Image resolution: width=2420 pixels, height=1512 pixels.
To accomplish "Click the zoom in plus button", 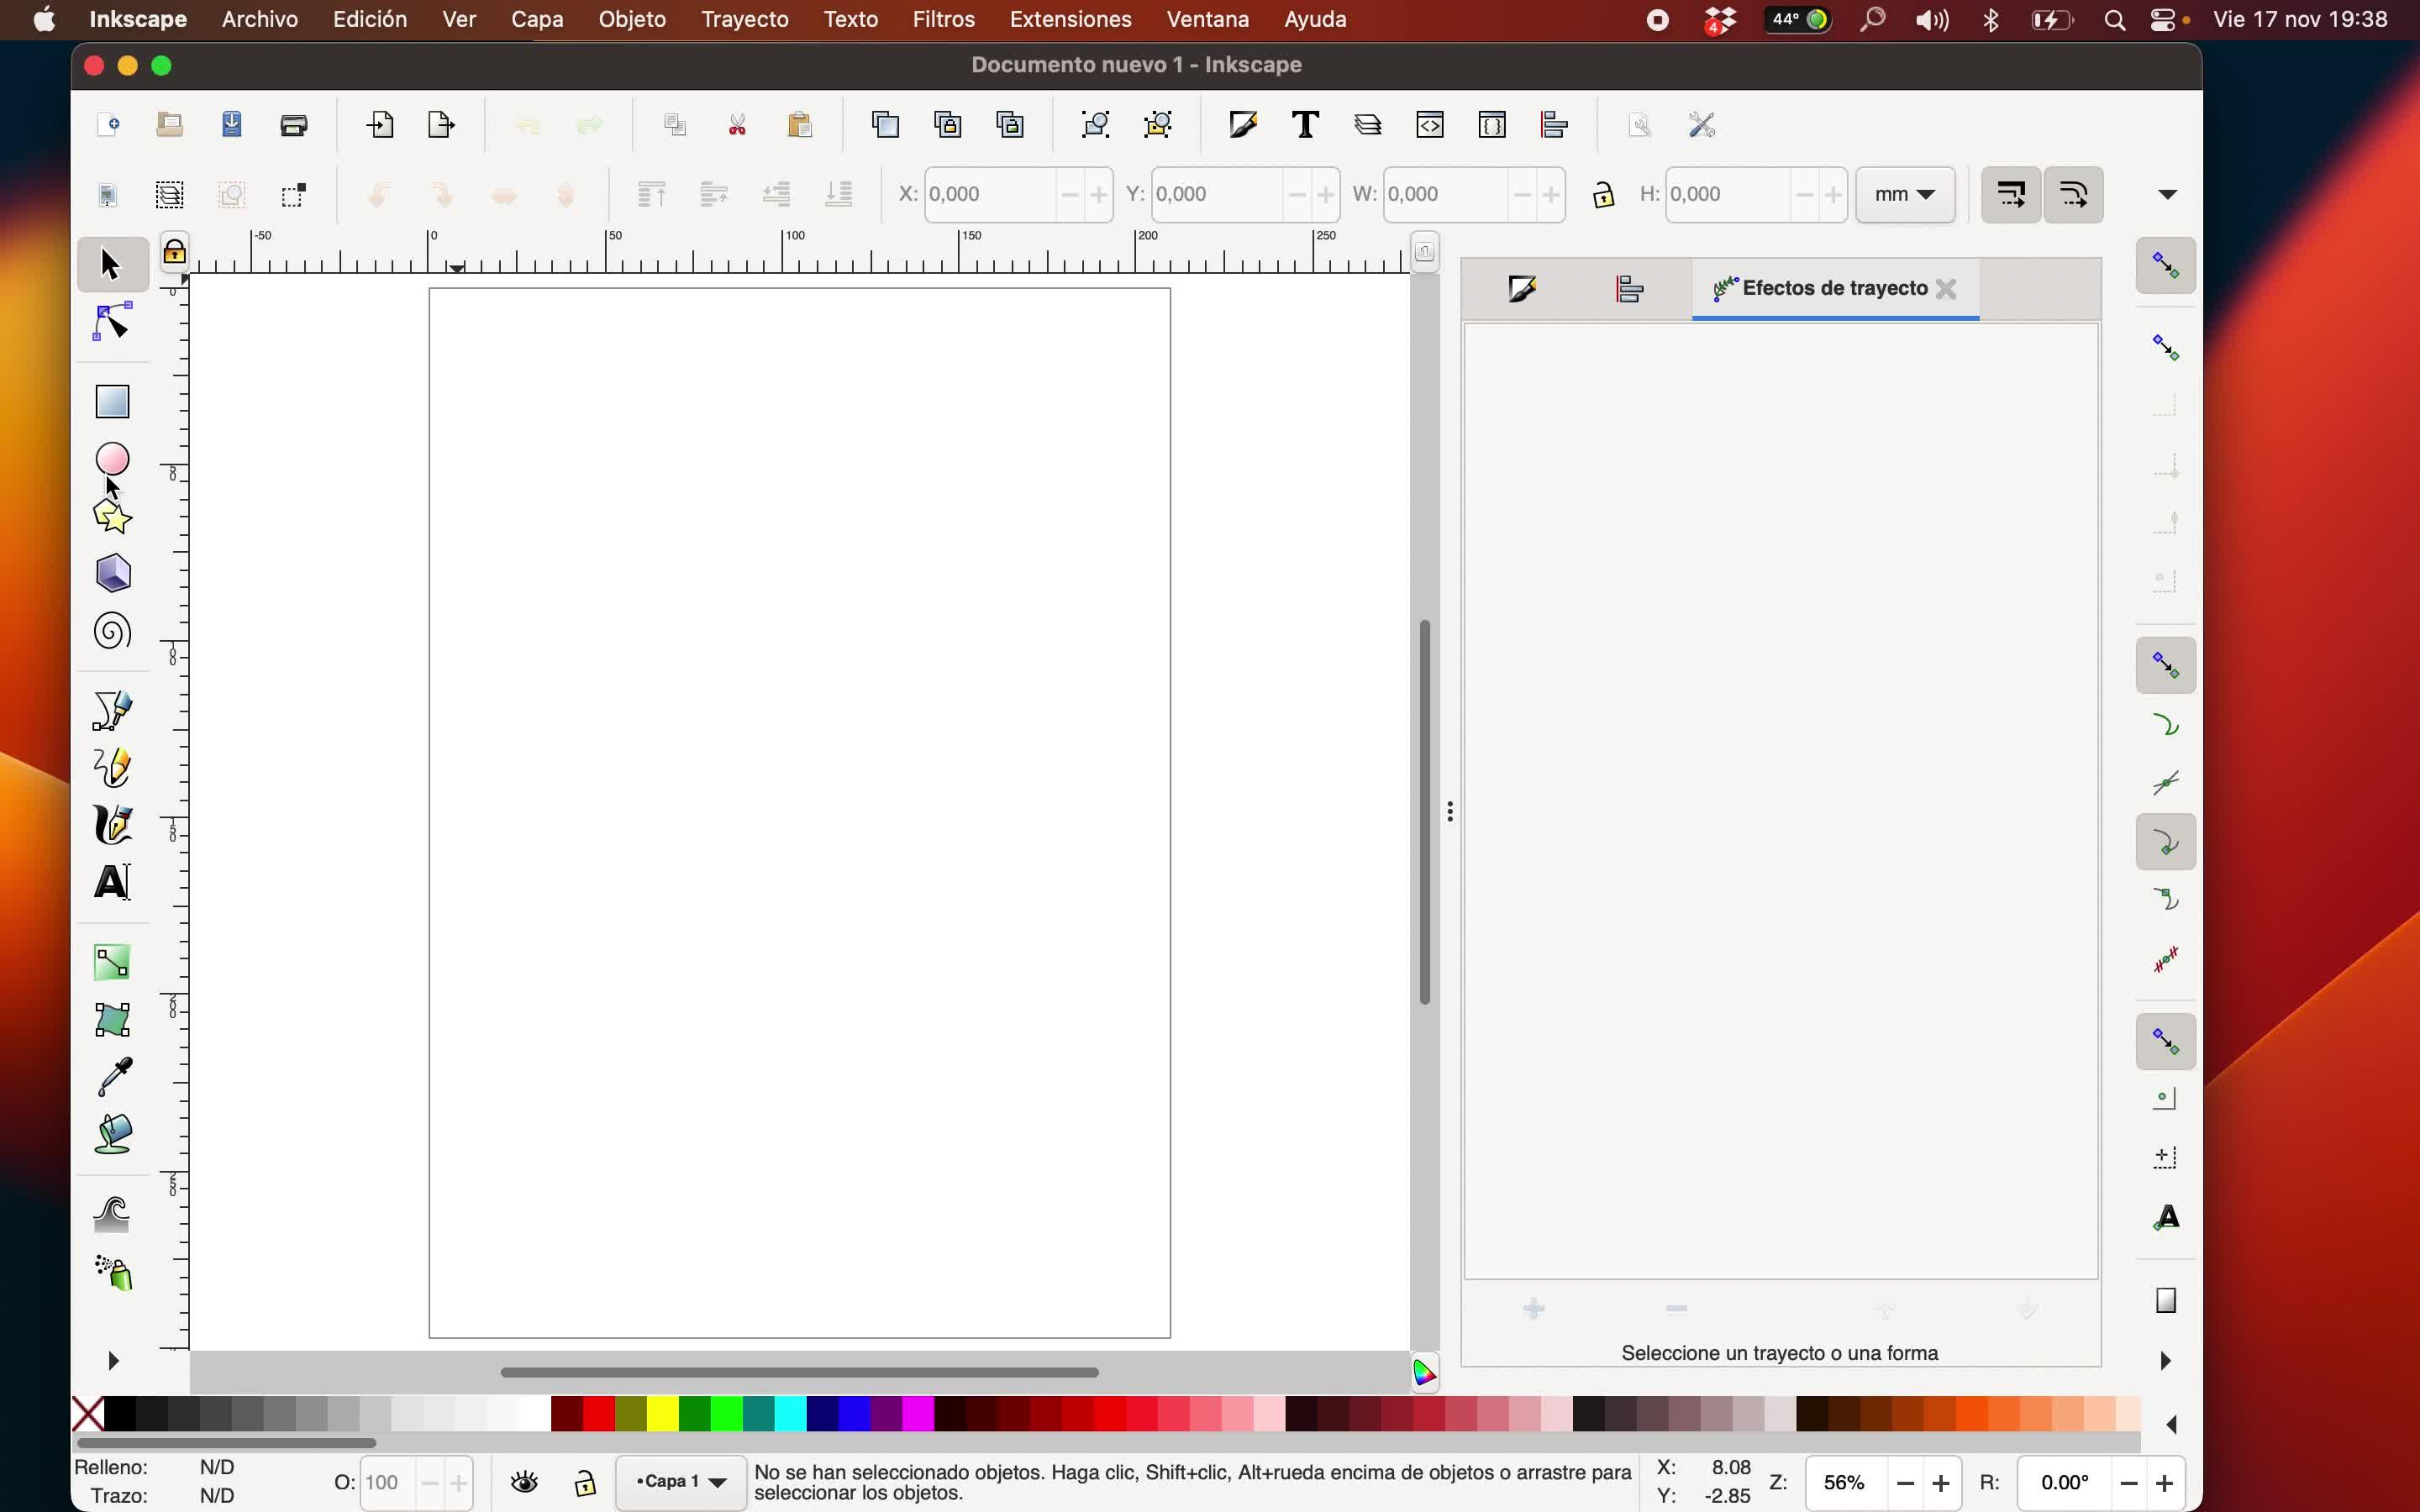I will click(1940, 1483).
